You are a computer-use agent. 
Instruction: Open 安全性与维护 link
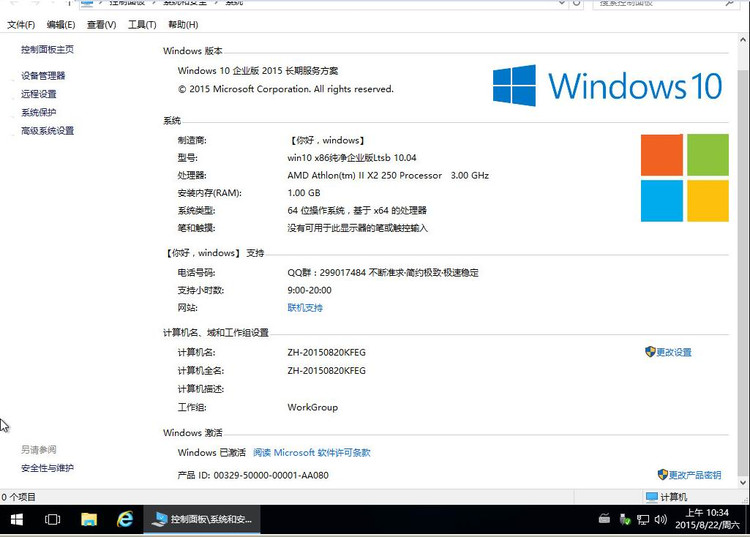47,468
